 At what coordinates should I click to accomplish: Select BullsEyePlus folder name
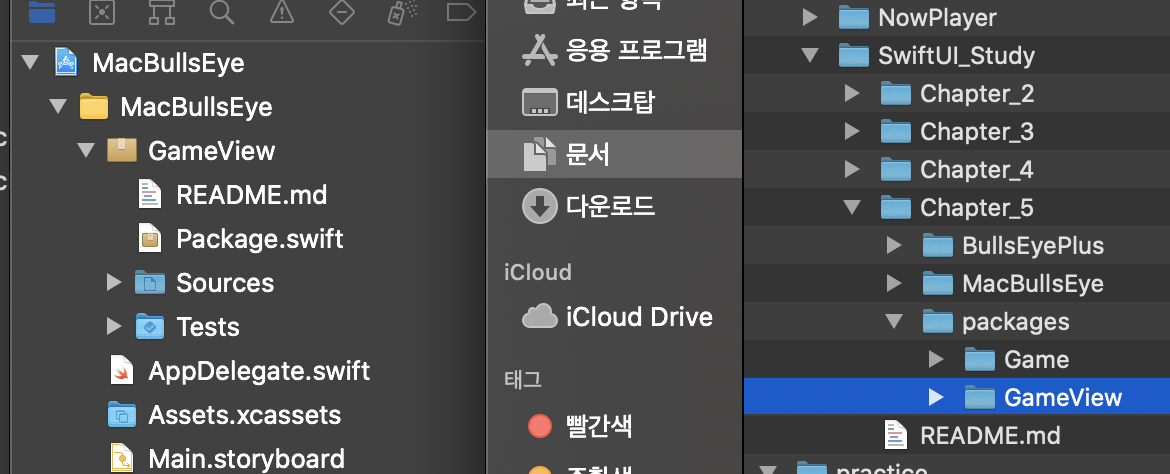point(1033,246)
